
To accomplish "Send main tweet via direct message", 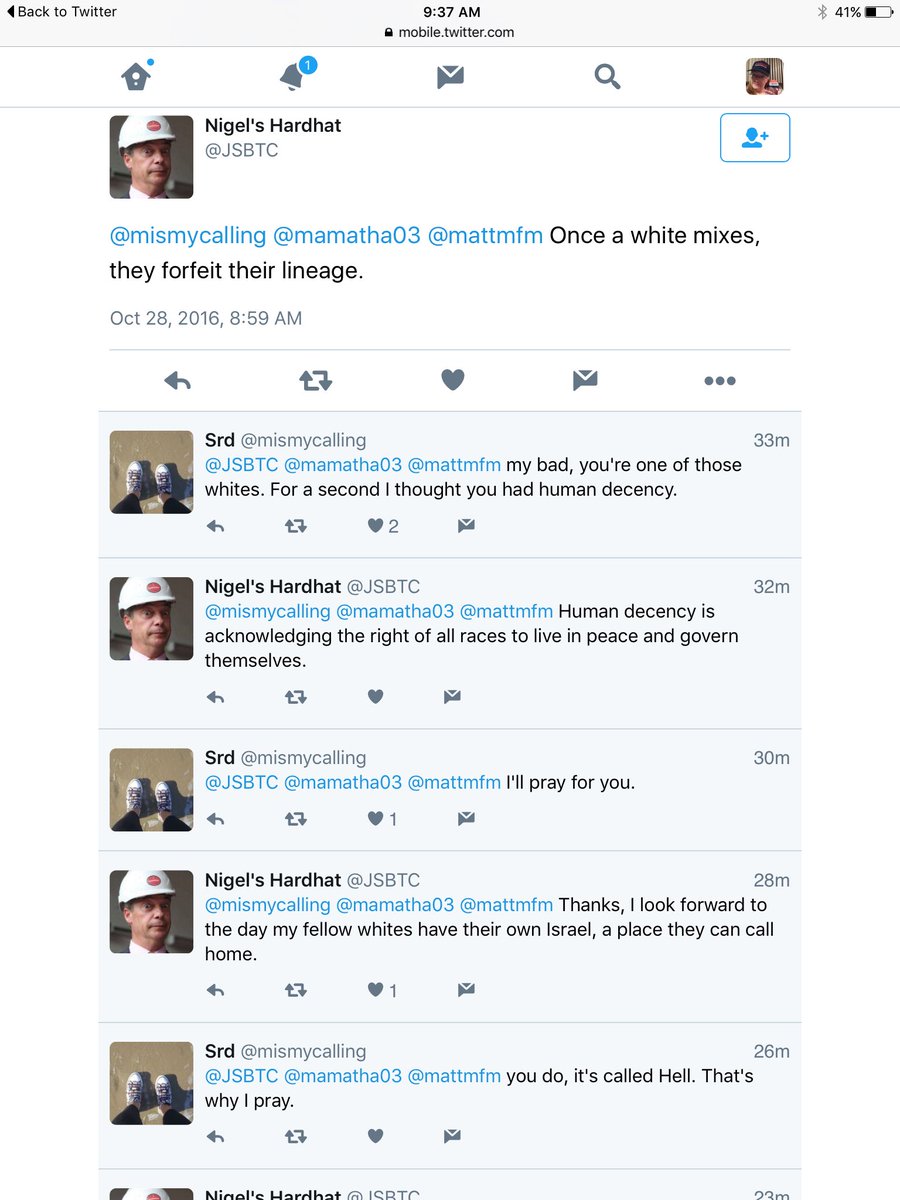I will click(585, 380).
